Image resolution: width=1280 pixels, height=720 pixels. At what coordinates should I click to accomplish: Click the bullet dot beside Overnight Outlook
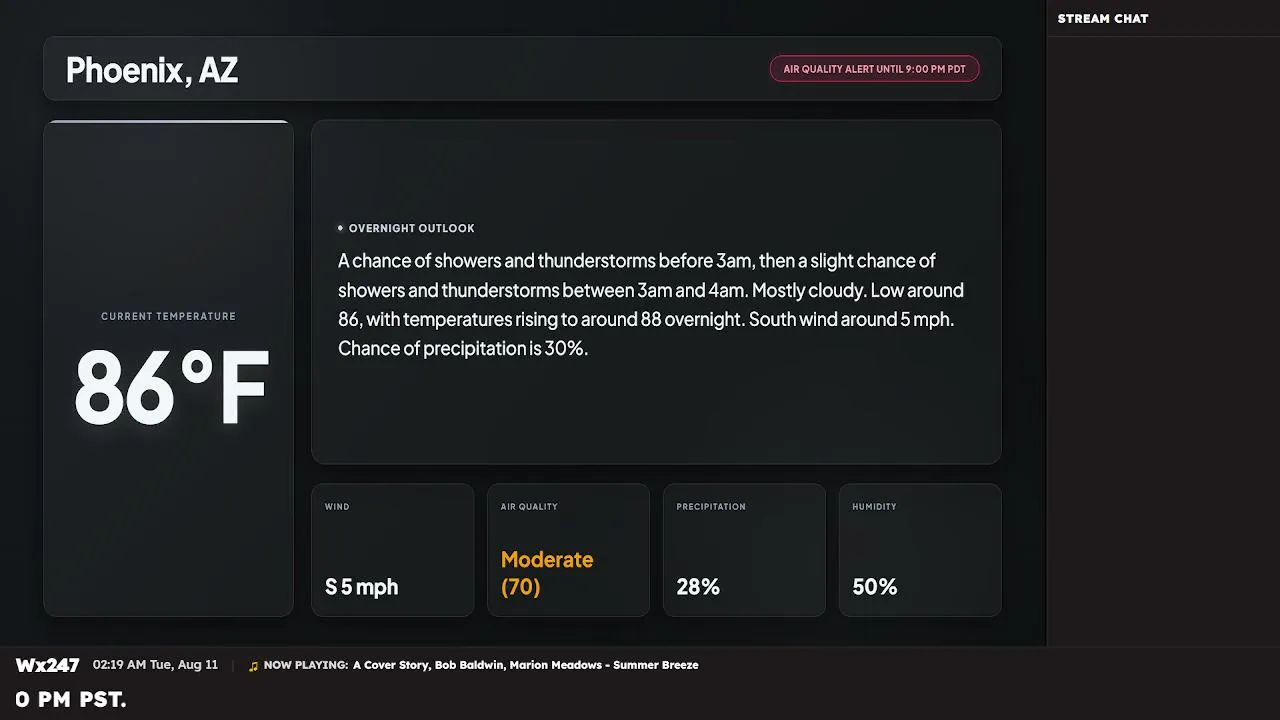(340, 228)
